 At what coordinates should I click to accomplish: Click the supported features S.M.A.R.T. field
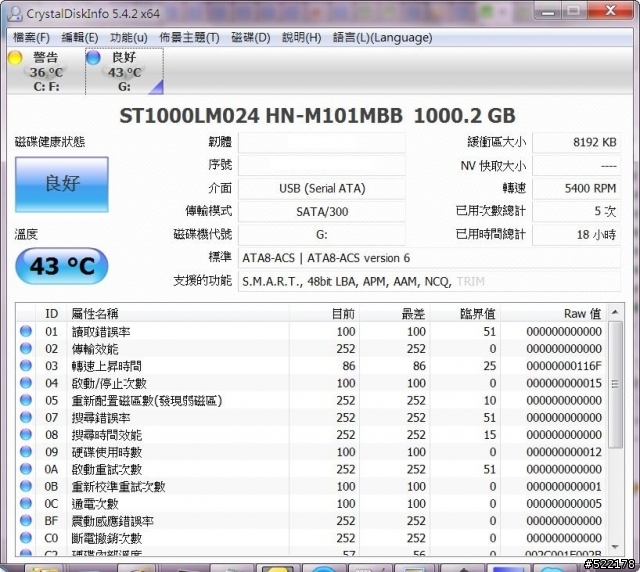[x=429, y=281]
